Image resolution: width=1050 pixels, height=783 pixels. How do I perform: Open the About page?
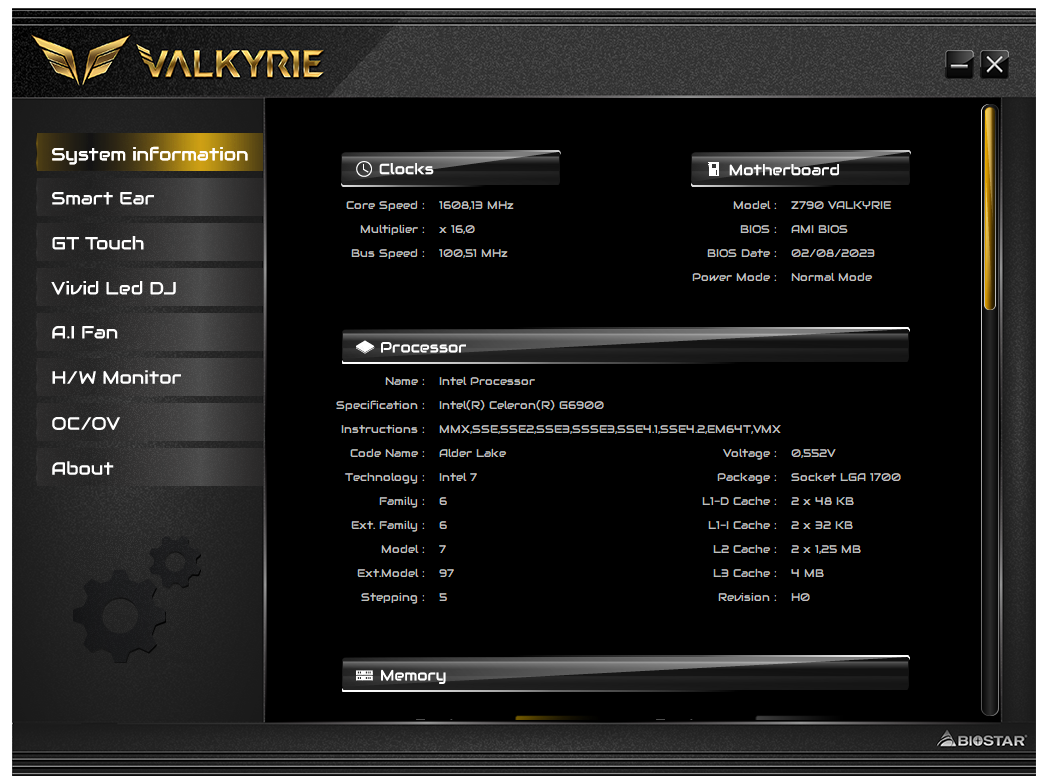click(150, 468)
